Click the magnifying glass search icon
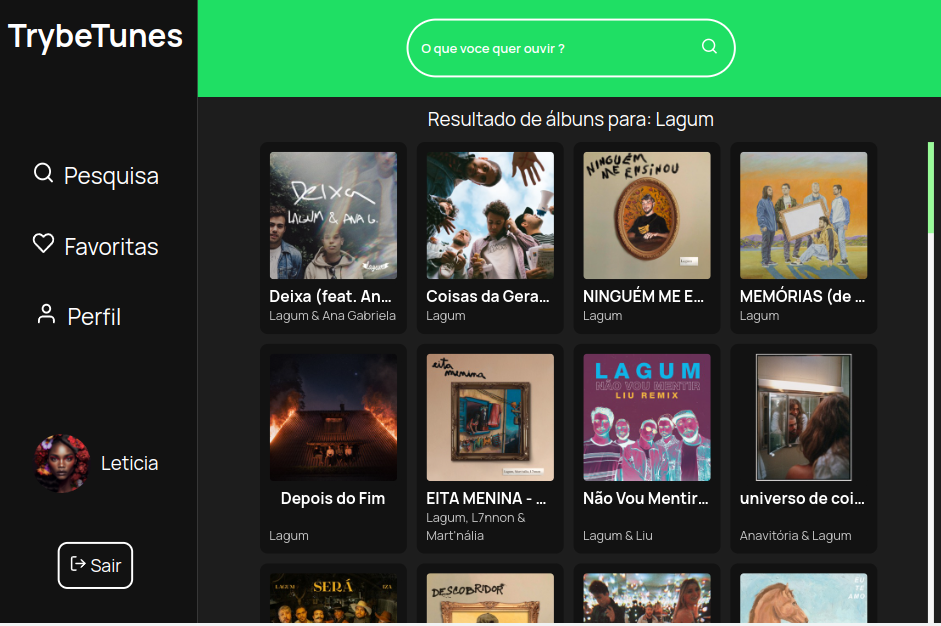The image size is (941, 626). click(709, 47)
